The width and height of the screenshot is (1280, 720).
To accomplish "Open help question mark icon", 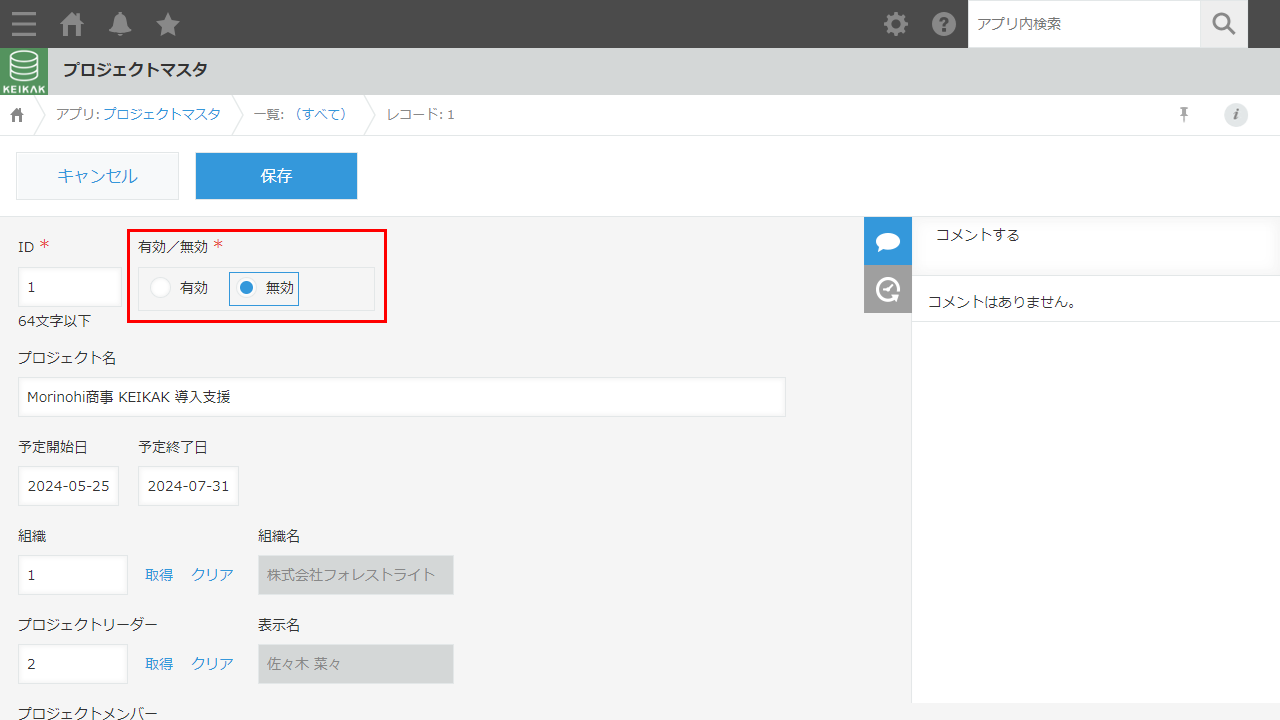I will point(944,24).
